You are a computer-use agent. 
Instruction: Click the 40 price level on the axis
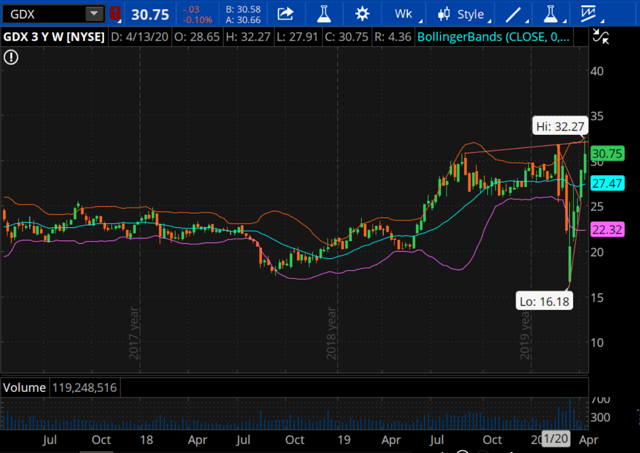597,71
